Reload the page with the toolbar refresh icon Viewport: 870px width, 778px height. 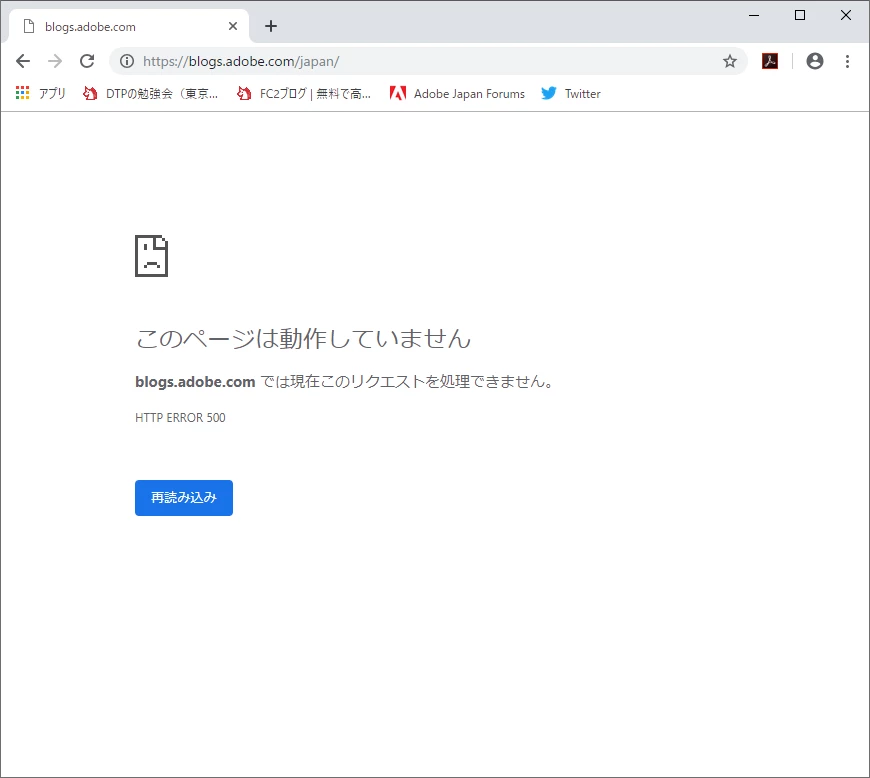tap(87, 61)
